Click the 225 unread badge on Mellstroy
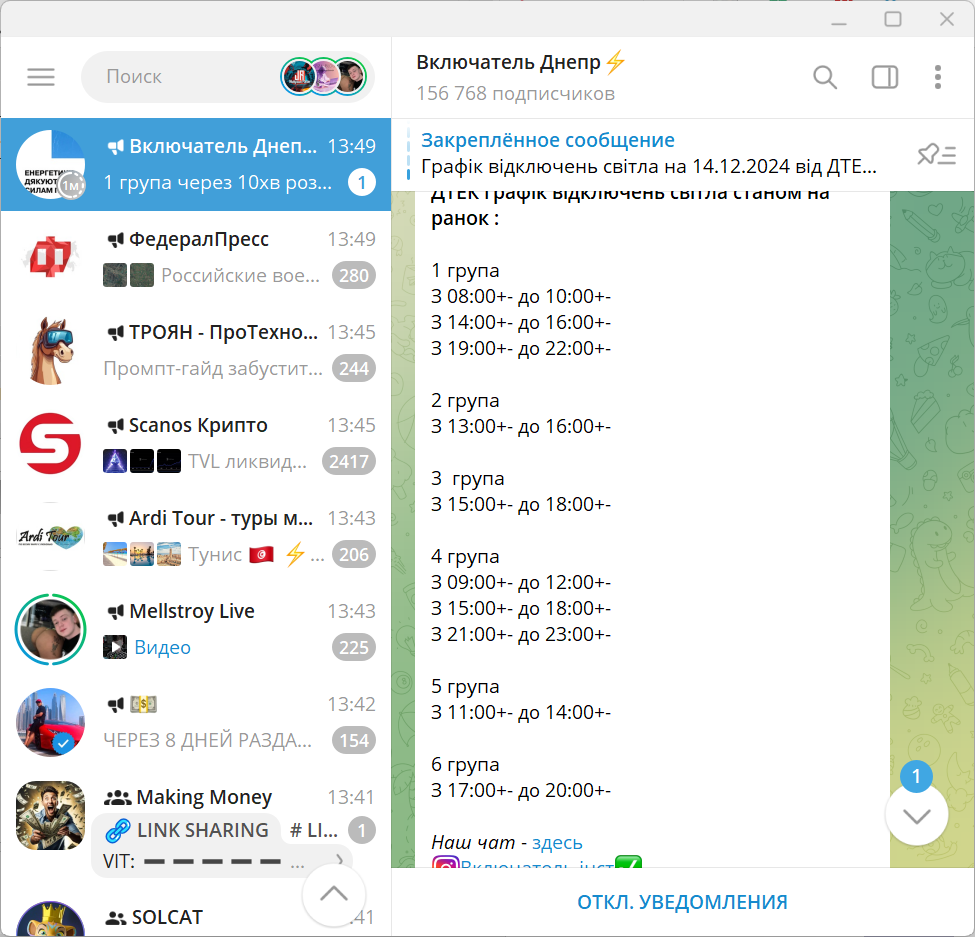This screenshot has height=937, width=975. (x=354, y=647)
